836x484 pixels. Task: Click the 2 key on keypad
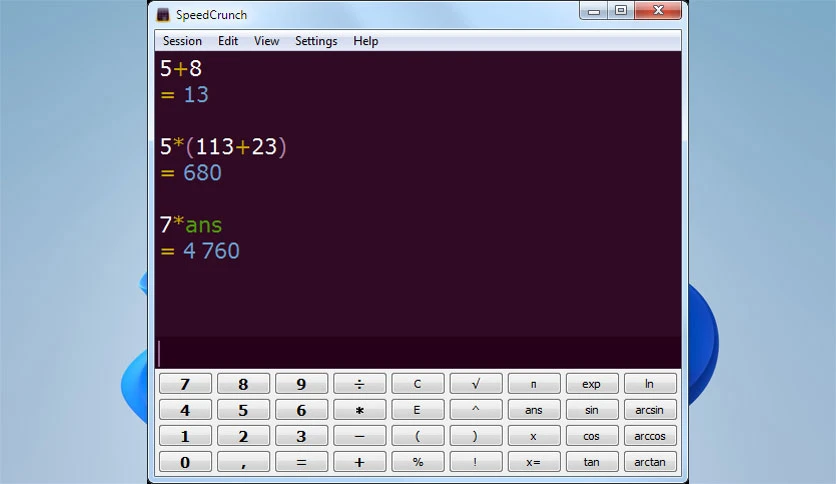pyautogui.click(x=243, y=436)
